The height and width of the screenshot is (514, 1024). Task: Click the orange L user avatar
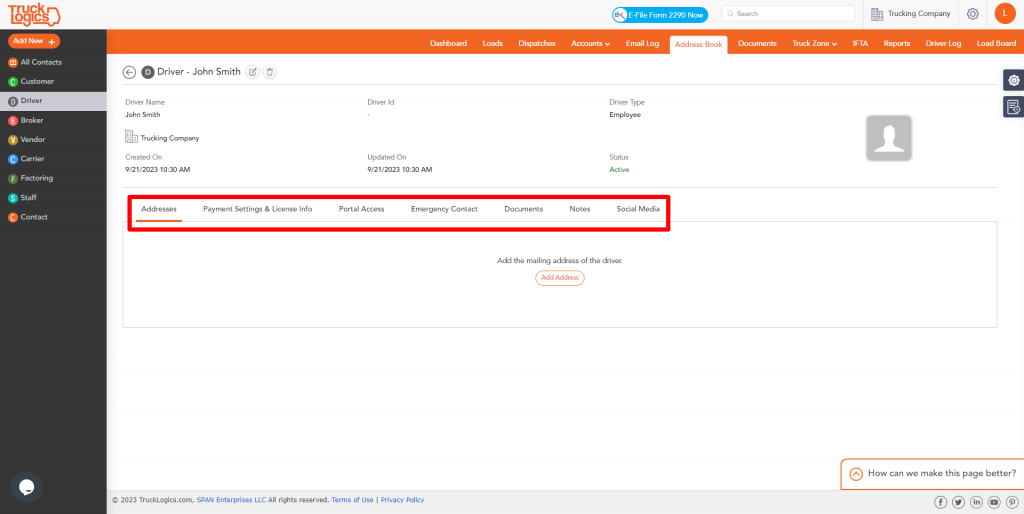point(1005,13)
